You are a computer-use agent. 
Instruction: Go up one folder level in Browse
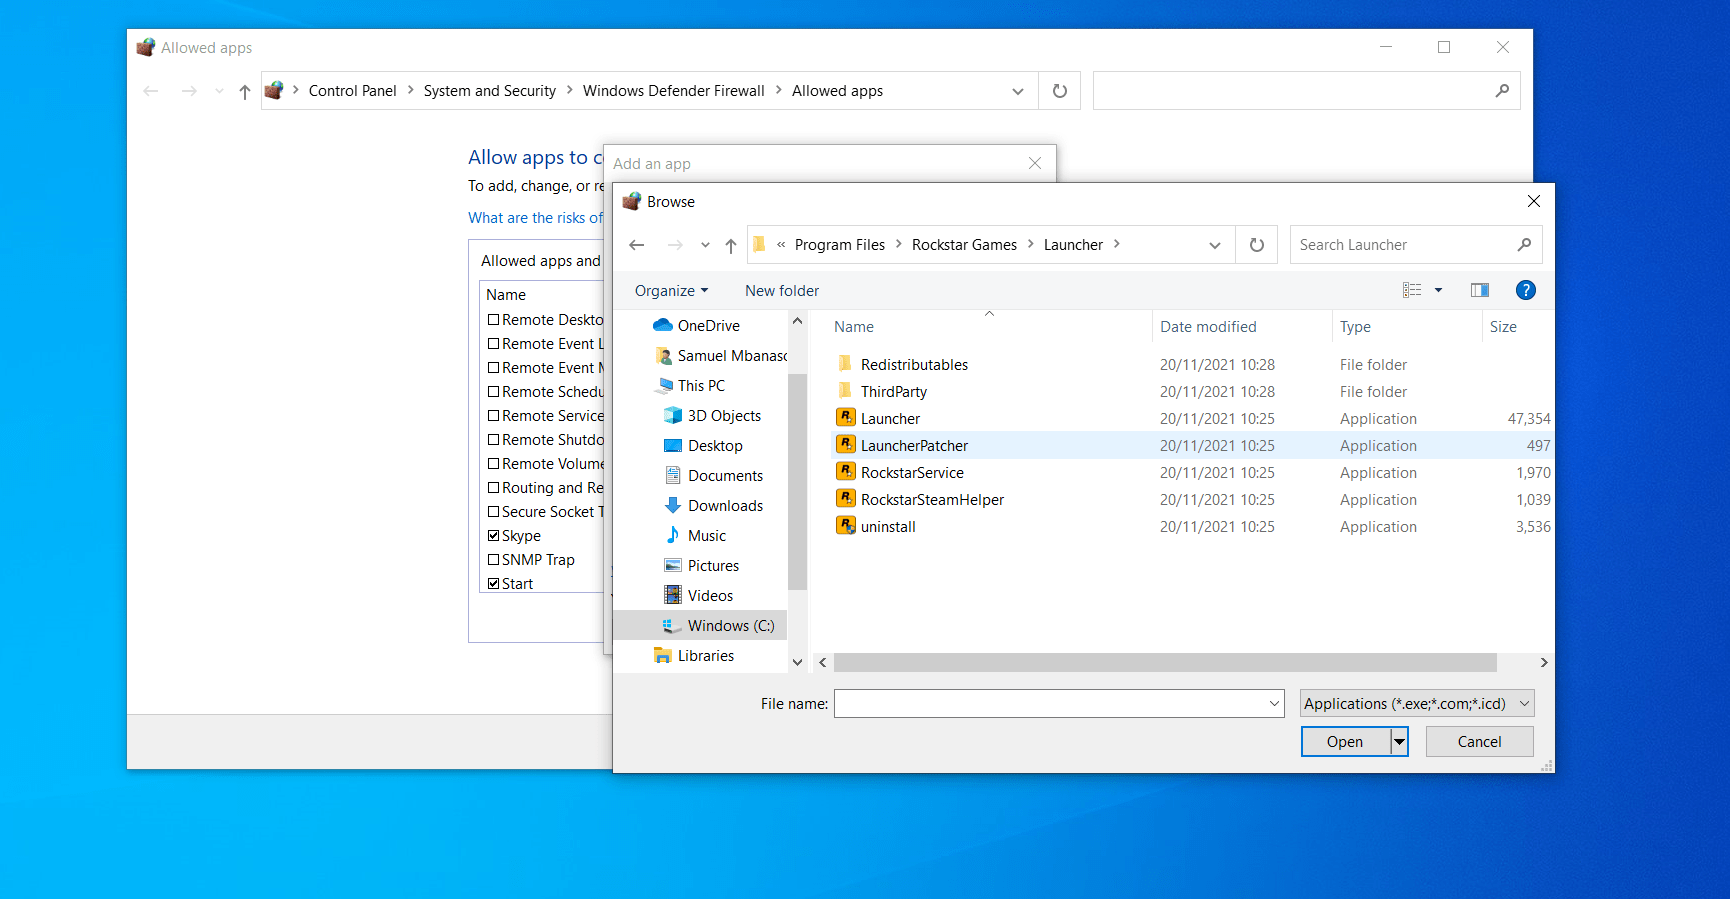click(731, 245)
